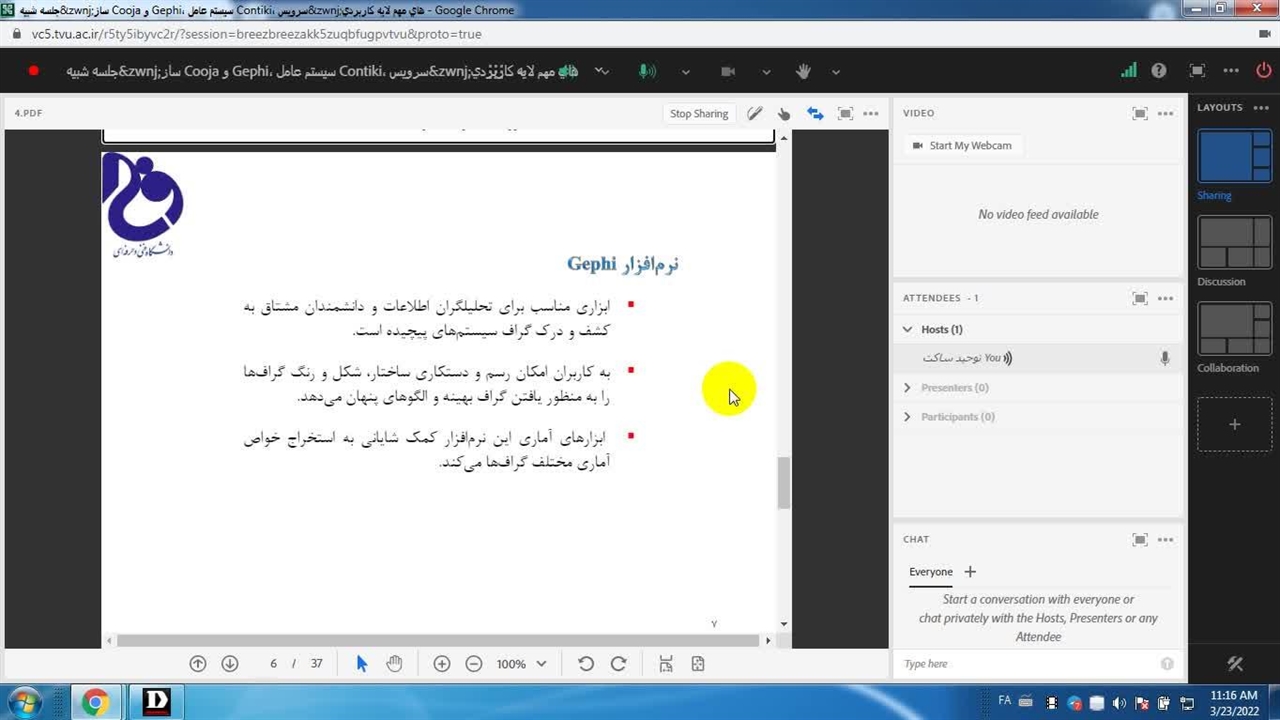Screen dimensions: 1280x720
Task: Select the Everyone chat tab
Action: (x=930, y=572)
